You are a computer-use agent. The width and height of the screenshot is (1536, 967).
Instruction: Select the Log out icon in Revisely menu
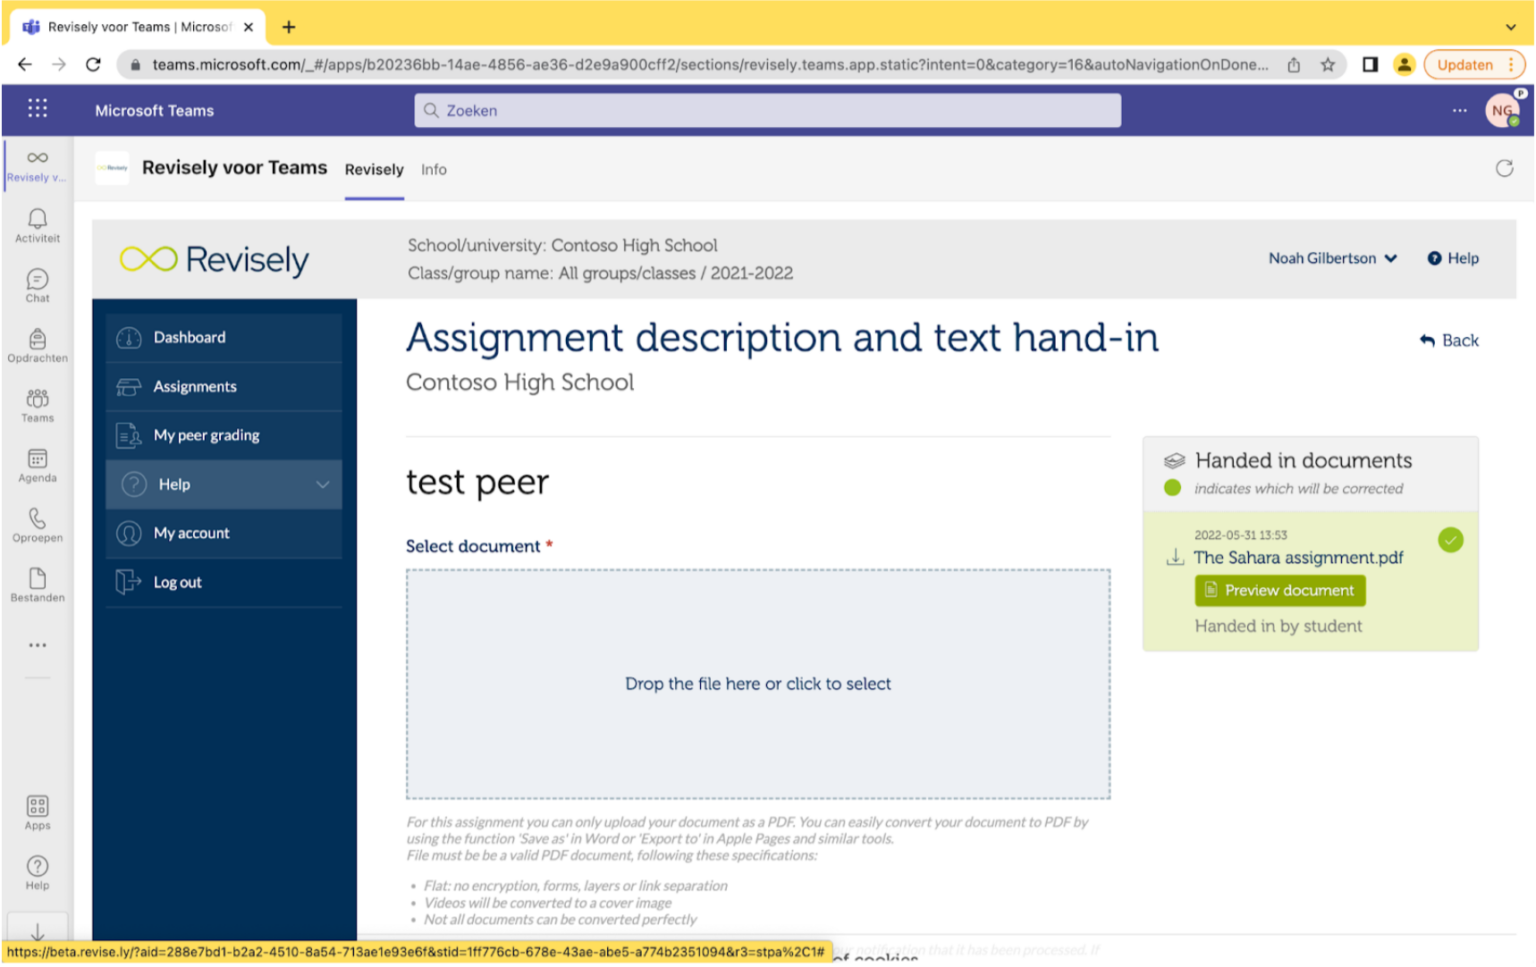pos(130,582)
